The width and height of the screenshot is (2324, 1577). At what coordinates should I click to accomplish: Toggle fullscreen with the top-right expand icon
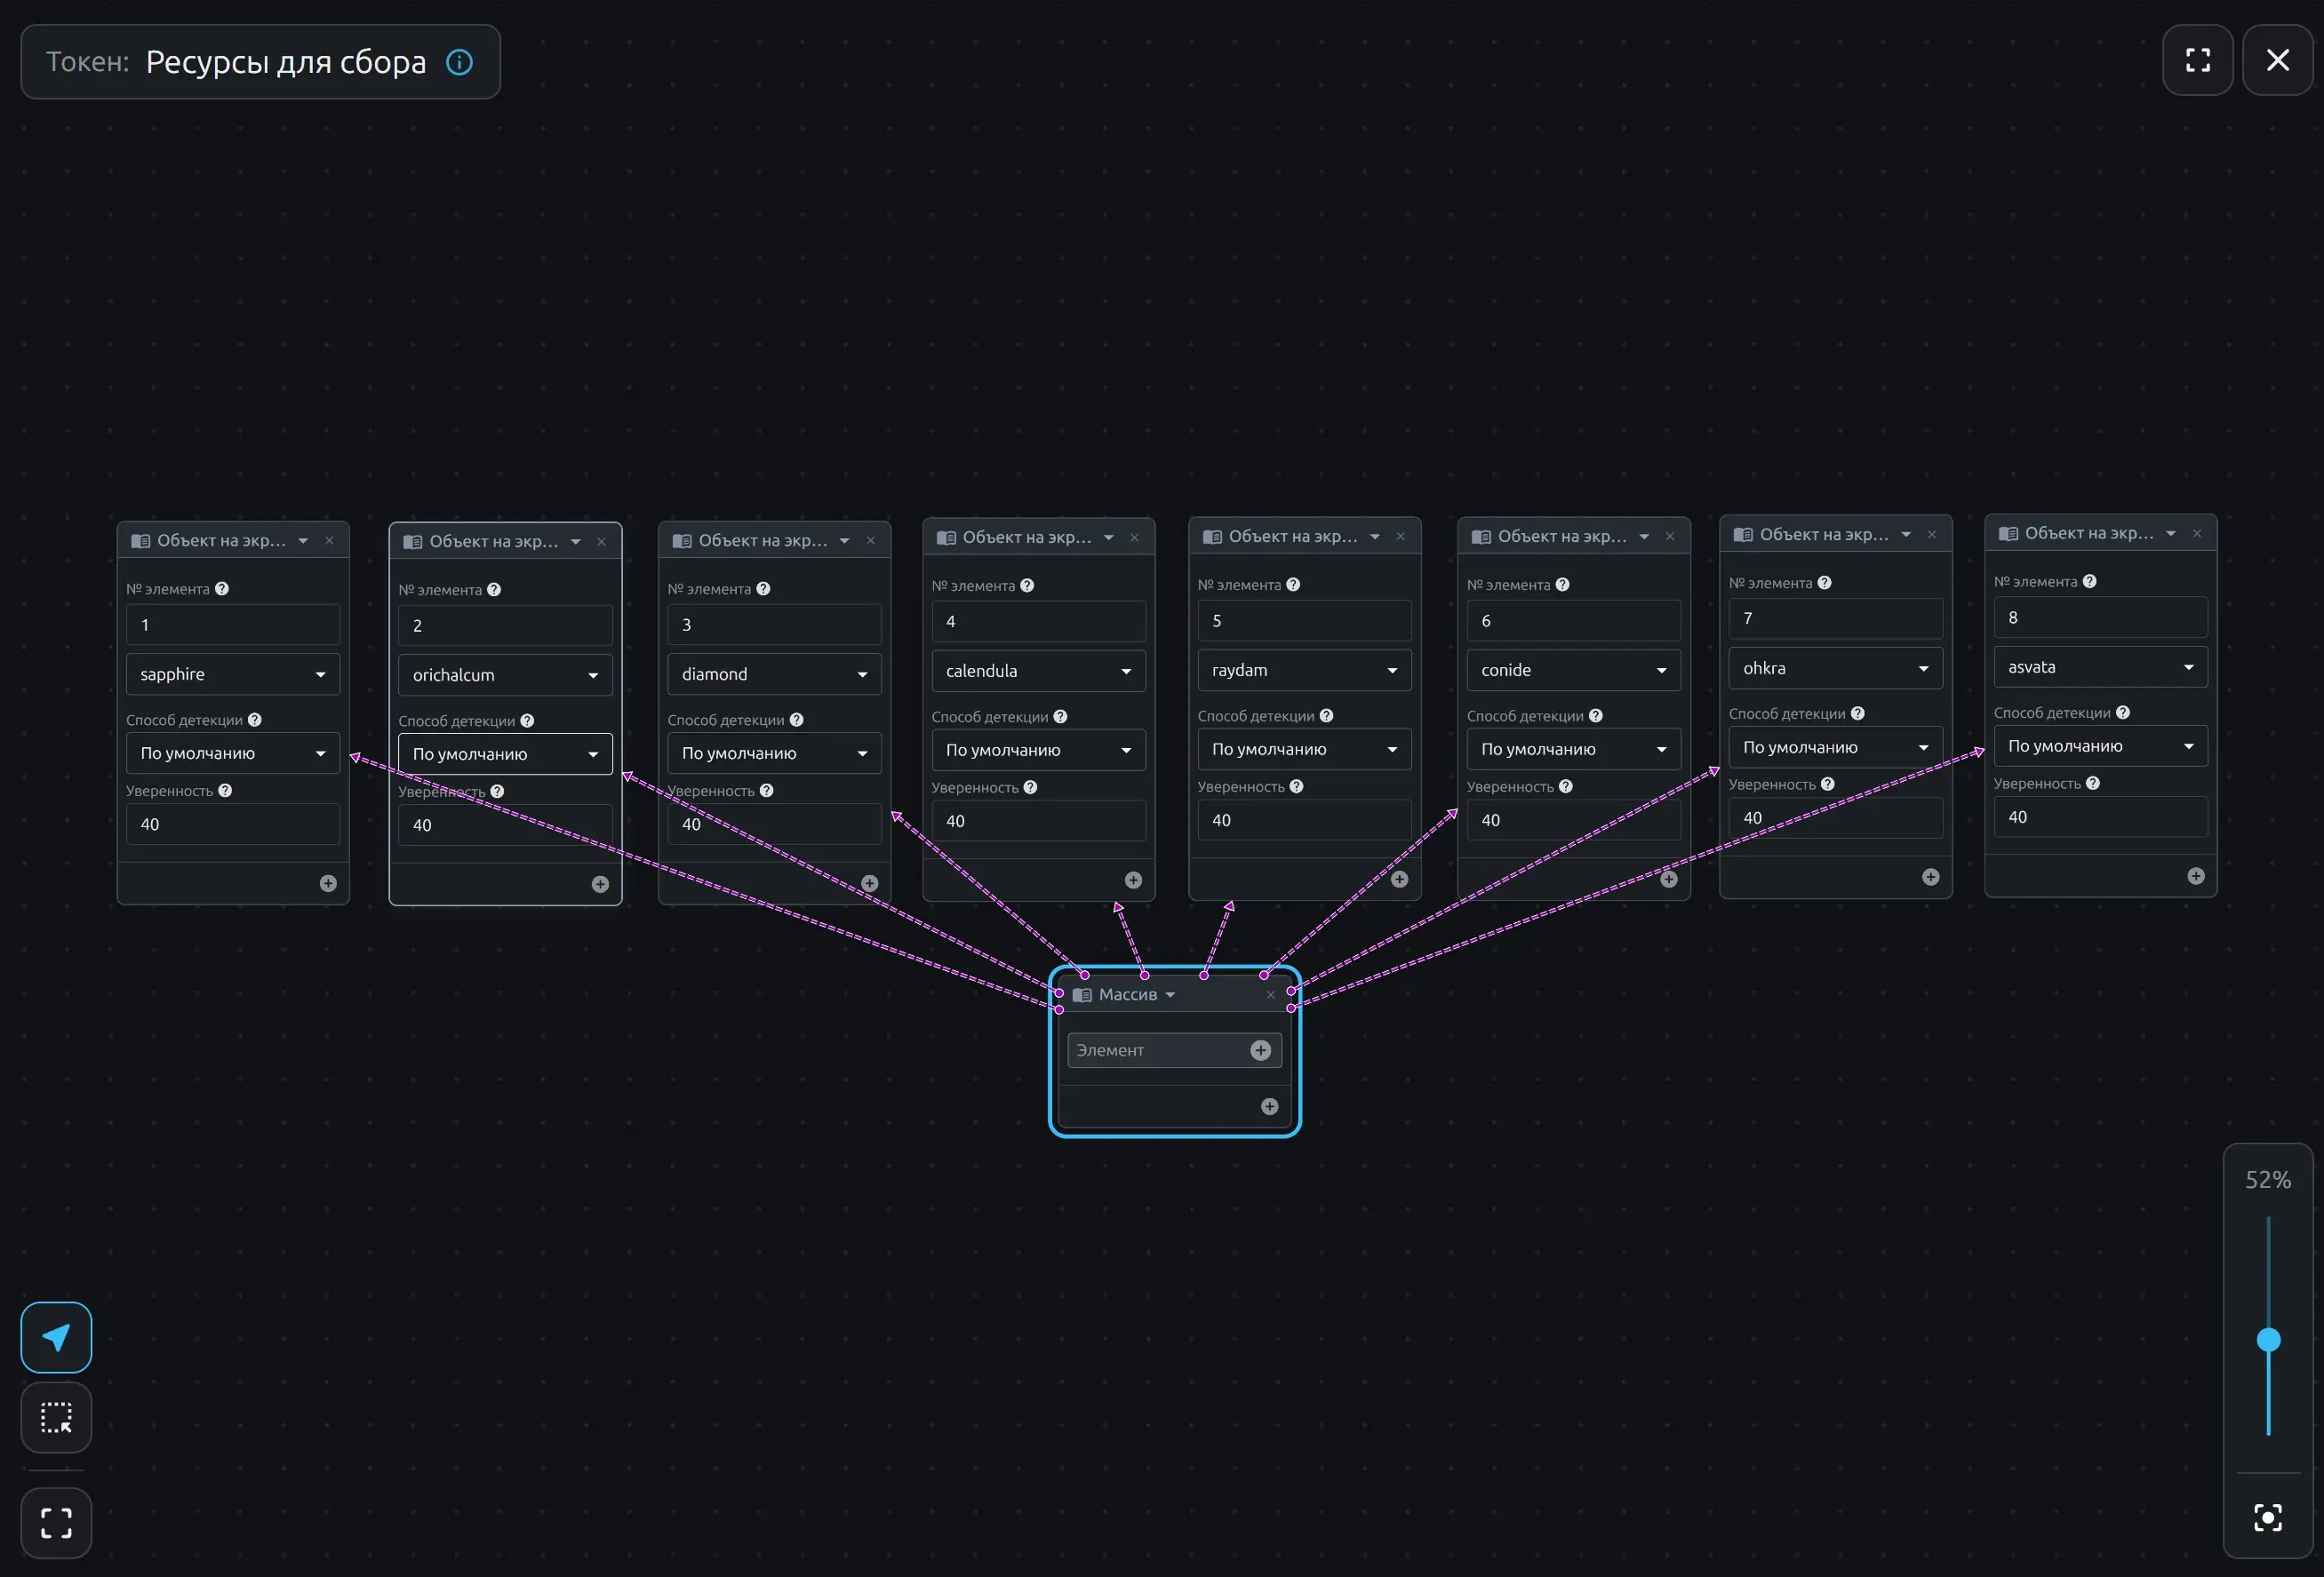[x=2197, y=60]
